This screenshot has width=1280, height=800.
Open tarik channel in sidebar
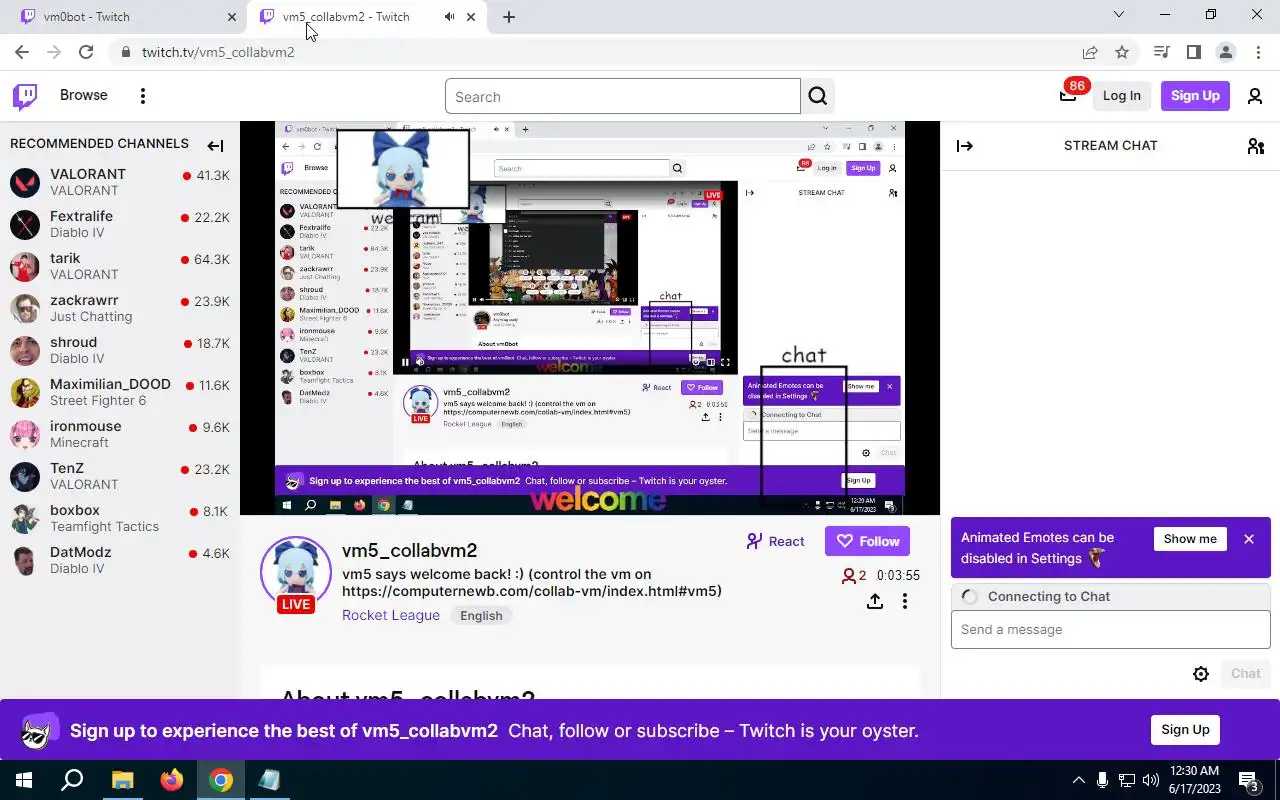click(120, 266)
